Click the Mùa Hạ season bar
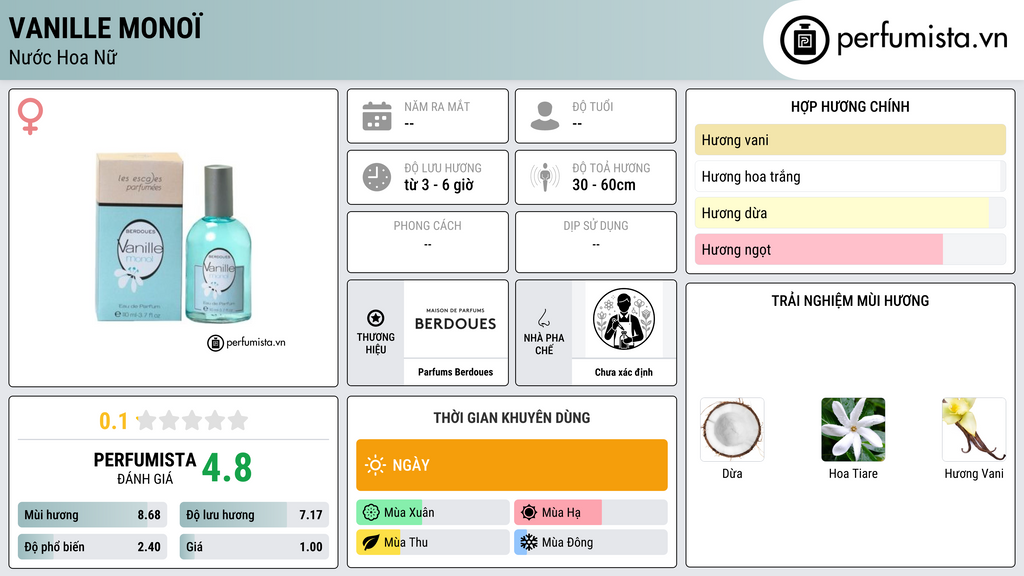Viewport: 1024px width, 576px height. tap(591, 513)
